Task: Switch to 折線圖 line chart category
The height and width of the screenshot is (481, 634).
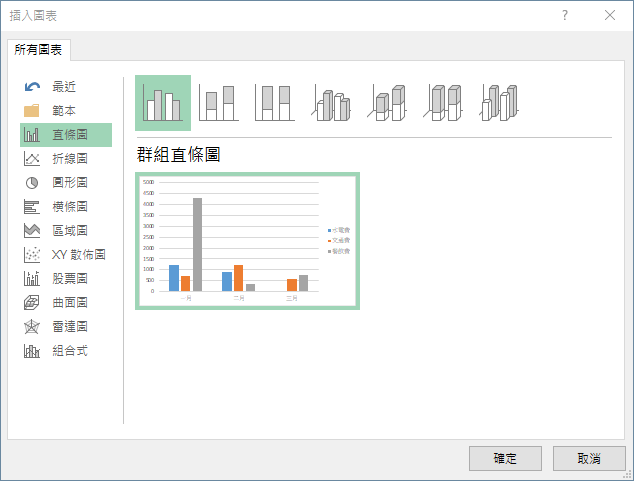Action: pos(68,159)
